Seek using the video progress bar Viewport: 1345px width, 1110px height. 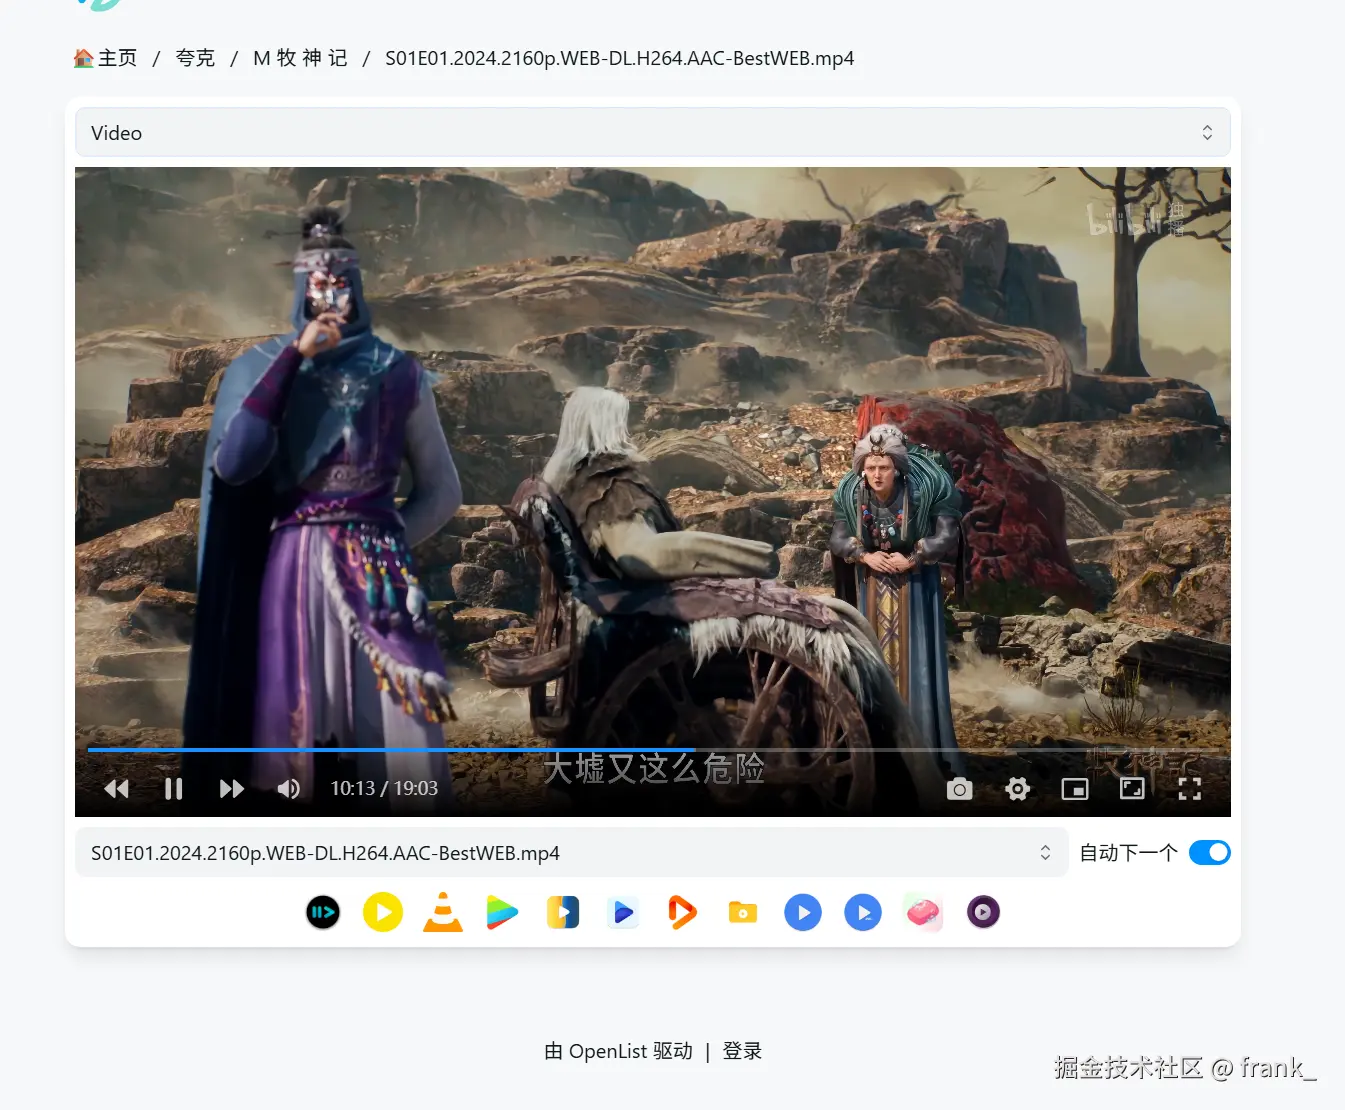(x=653, y=749)
